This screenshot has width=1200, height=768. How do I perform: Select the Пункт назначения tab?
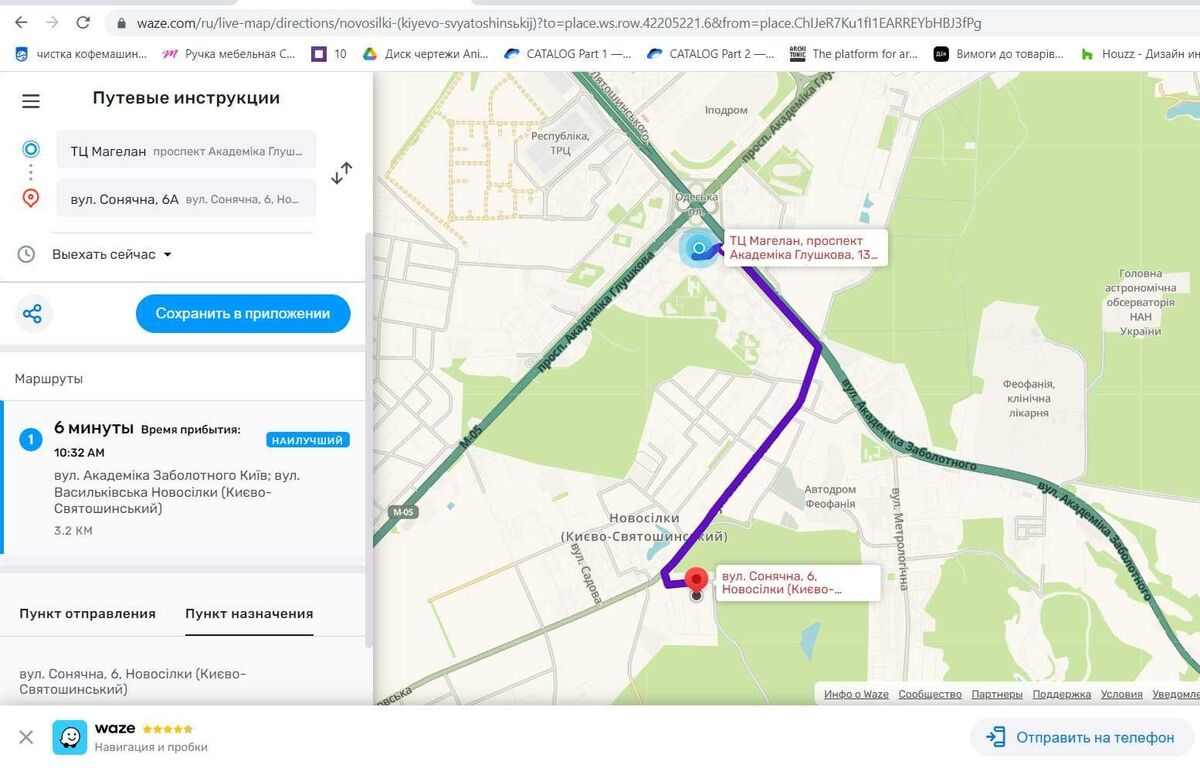249,614
